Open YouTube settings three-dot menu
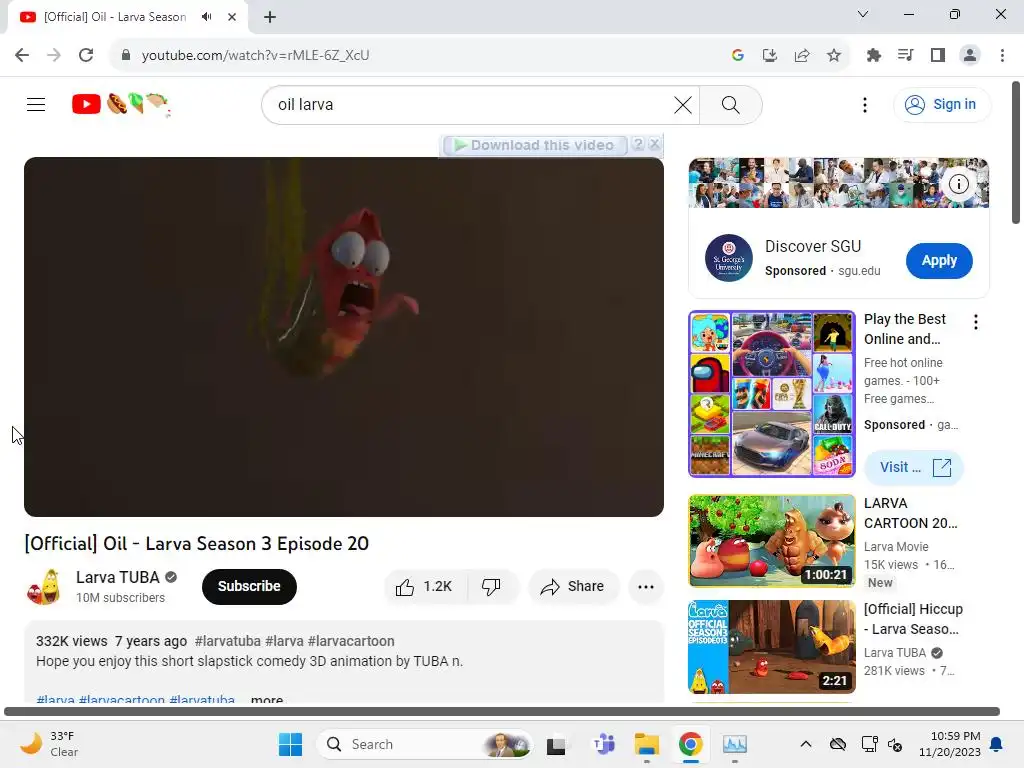Screen dimensions: 1024x768 (x=865, y=104)
